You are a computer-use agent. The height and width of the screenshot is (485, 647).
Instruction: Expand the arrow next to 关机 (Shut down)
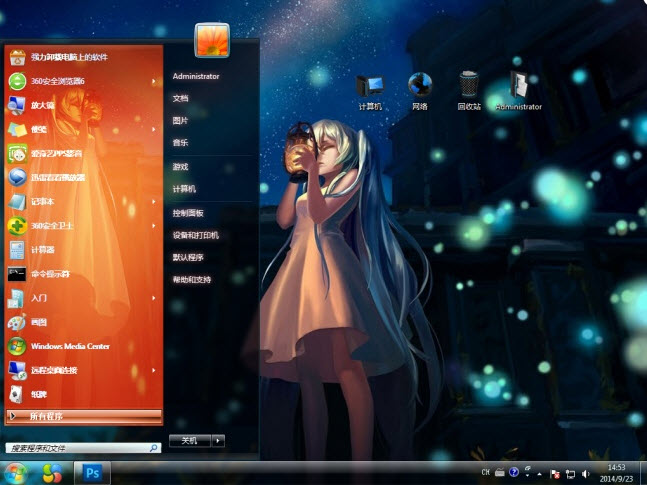click(x=218, y=440)
